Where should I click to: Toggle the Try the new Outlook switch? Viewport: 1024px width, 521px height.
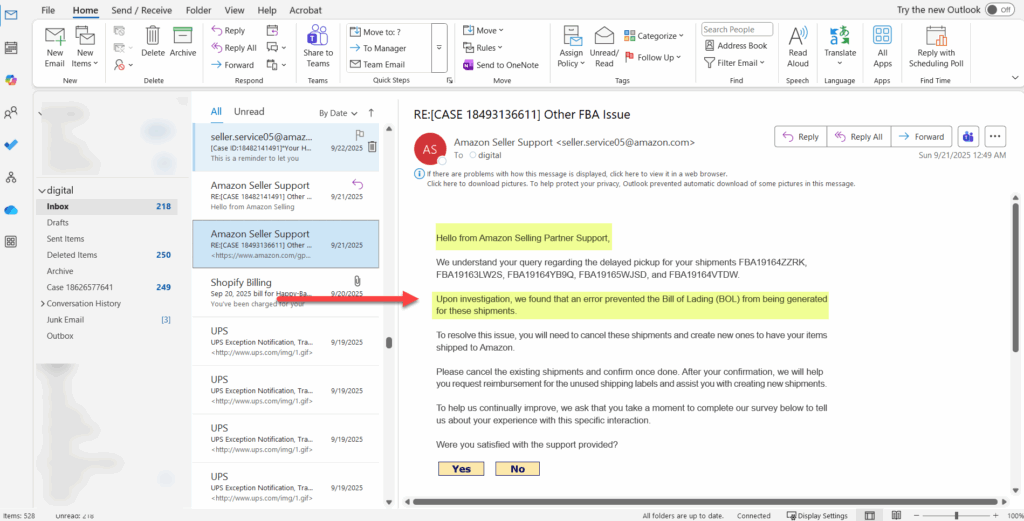[999, 9]
